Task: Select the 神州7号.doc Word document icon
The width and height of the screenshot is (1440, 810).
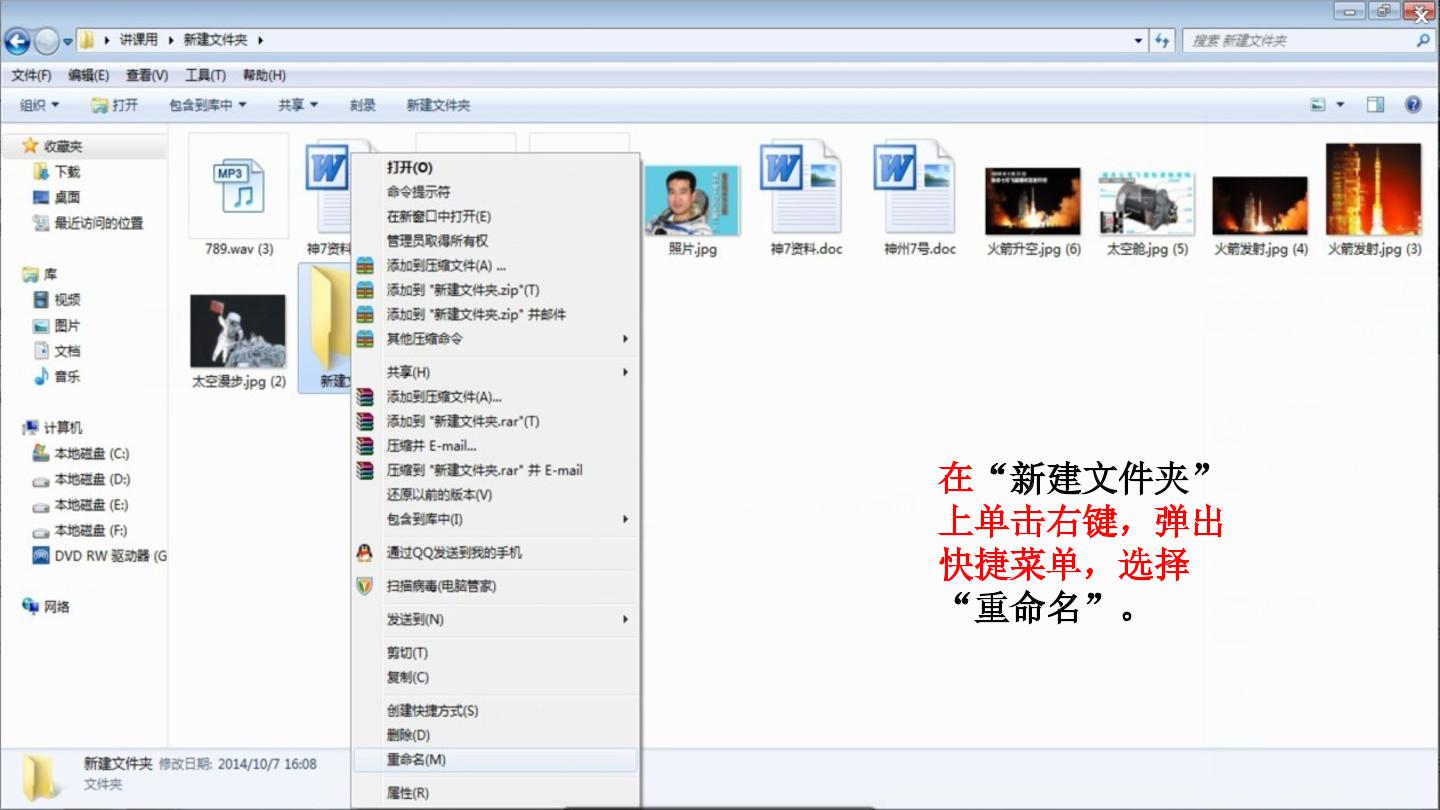Action: [914, 189]
